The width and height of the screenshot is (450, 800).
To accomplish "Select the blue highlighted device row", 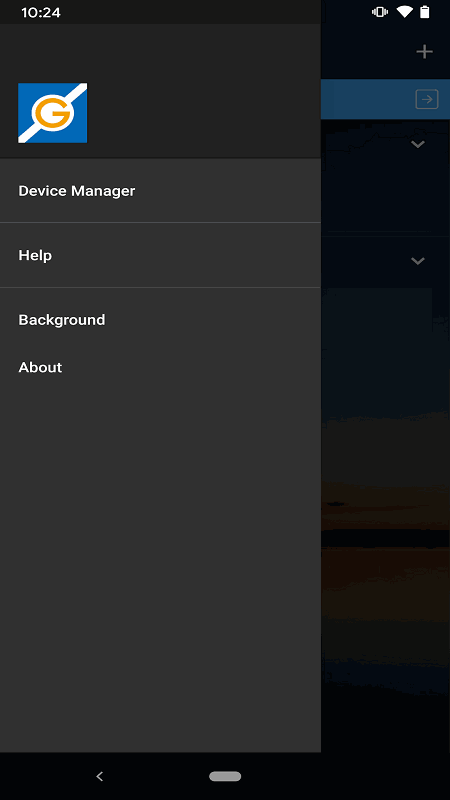I will [x=385, y=99].
